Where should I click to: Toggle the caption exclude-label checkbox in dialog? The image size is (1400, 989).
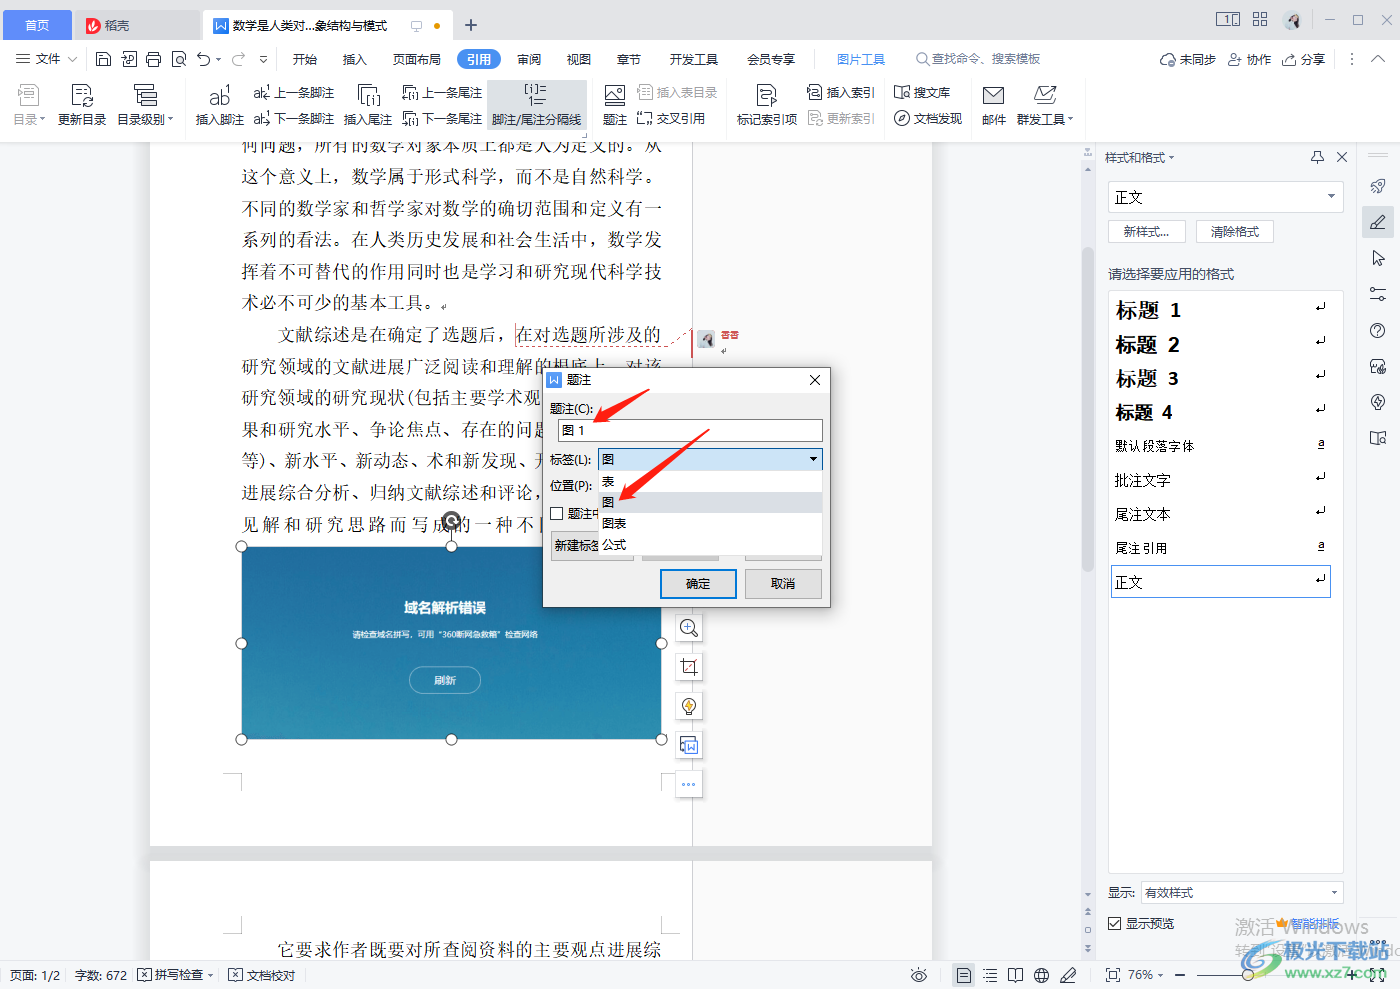coord(557,513)
